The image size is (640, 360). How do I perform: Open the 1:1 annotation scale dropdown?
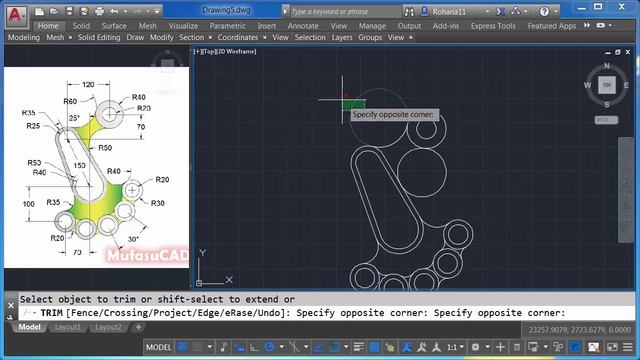[x=456, y=347]
